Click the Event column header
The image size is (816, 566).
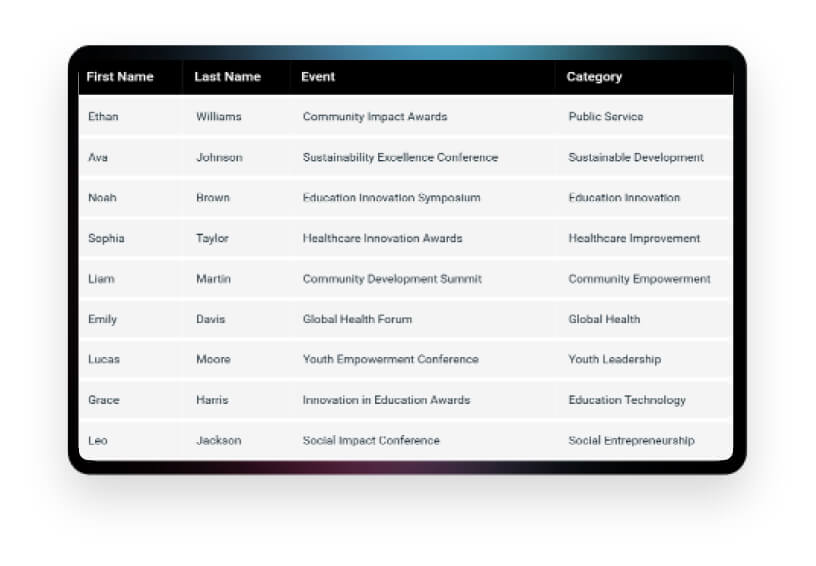pyautogui.click(x=318, y=77)
